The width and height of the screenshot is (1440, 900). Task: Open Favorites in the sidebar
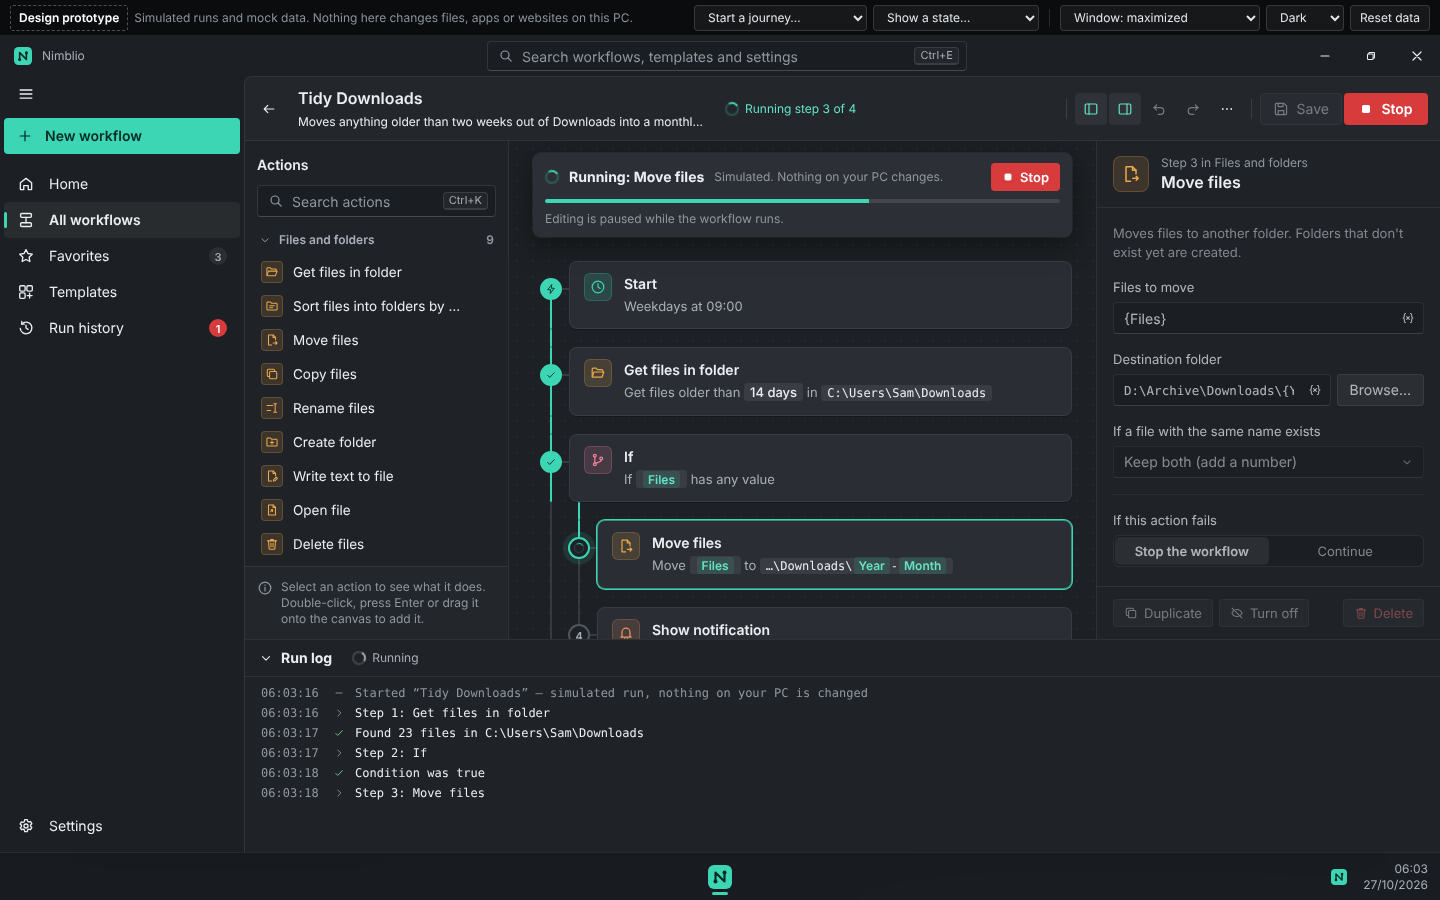click(122, 256)
